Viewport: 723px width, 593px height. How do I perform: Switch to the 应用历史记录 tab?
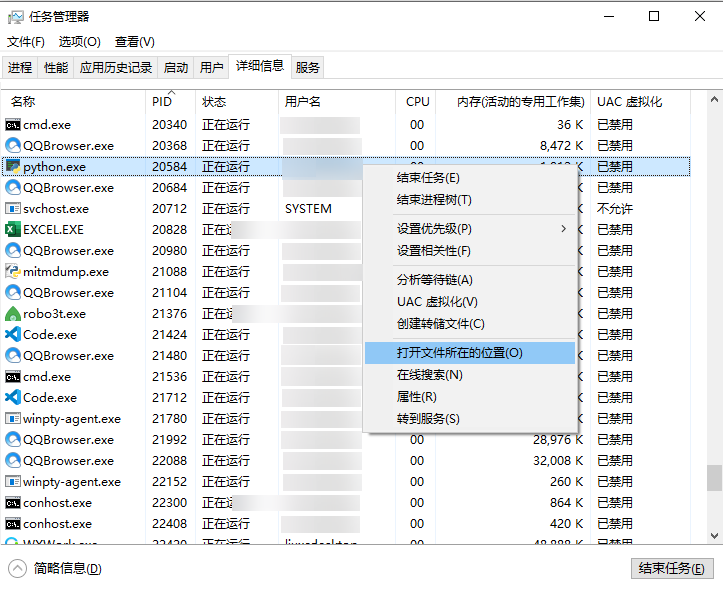click(x=116, y=68)
